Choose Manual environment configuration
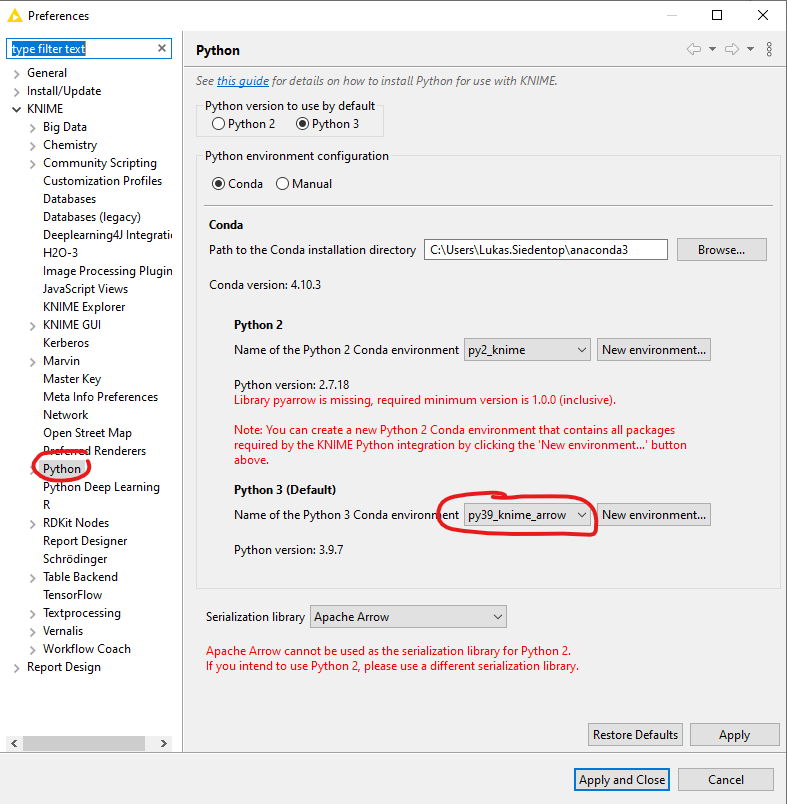 click(282, 184)
